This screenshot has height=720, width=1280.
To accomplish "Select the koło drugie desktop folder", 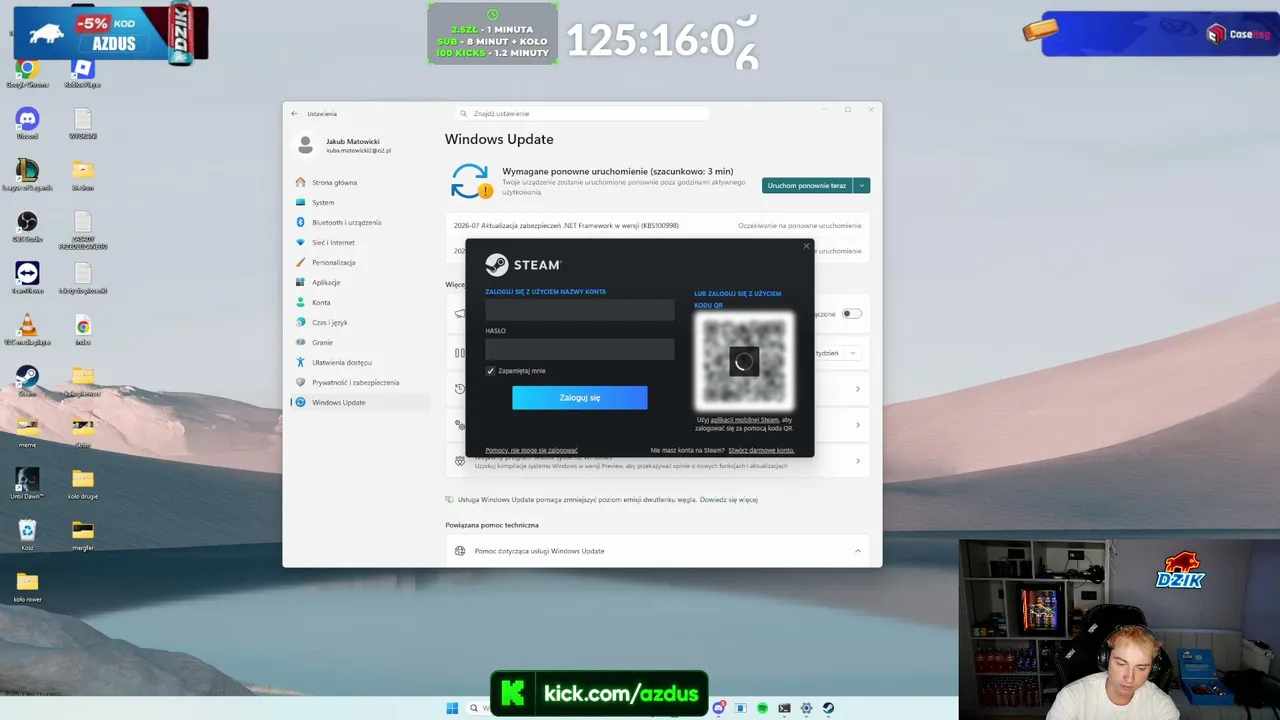I will (83, 483).
